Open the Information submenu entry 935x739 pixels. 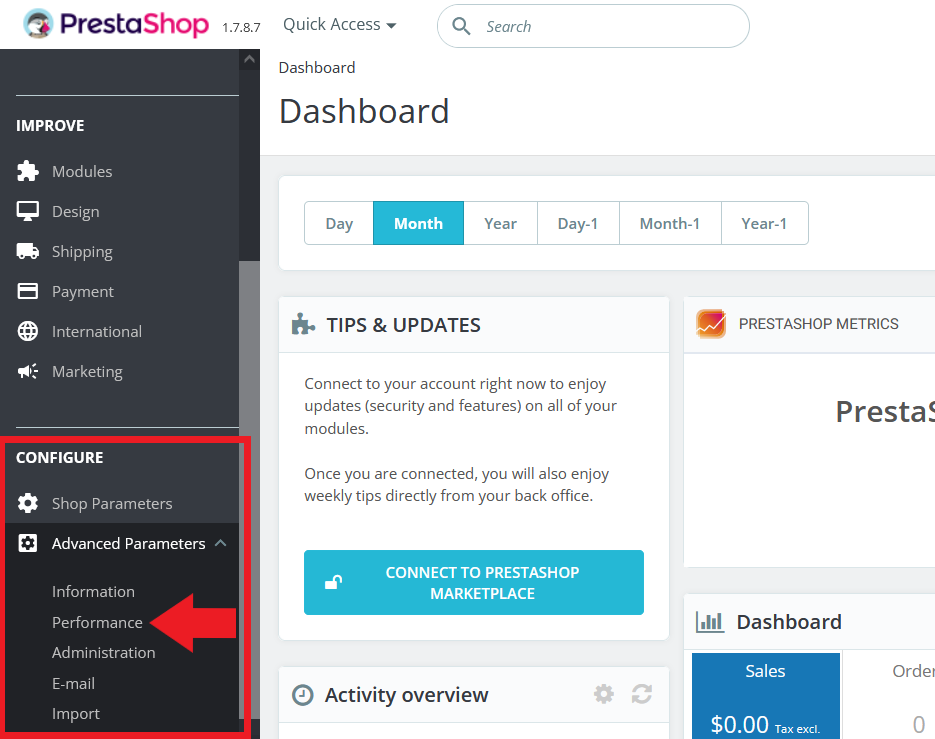(93, 592)
